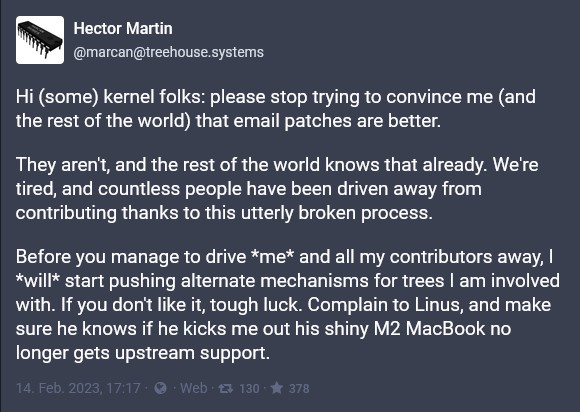Viewport: 580px width, 412px height.
Task: Open the post timestamp 14. Feb. 2023, 17:17
Action: click(x=78, y=388)
